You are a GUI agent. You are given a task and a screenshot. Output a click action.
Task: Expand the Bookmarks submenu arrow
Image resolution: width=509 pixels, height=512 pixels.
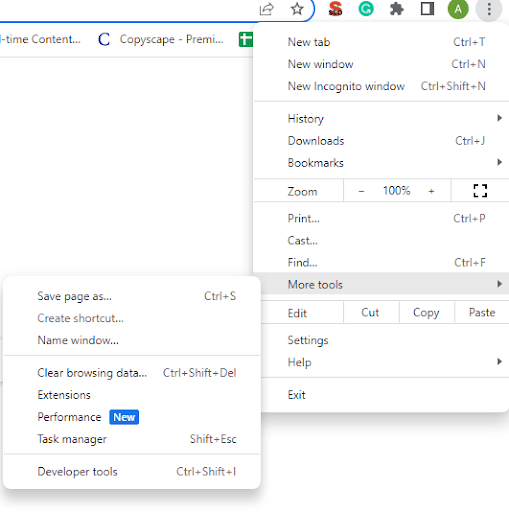click(499, 162)
